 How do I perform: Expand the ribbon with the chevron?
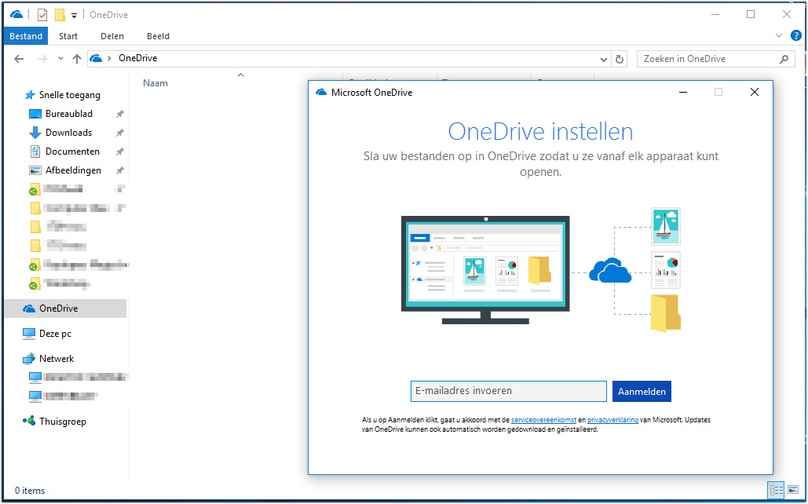coord(779,36)
